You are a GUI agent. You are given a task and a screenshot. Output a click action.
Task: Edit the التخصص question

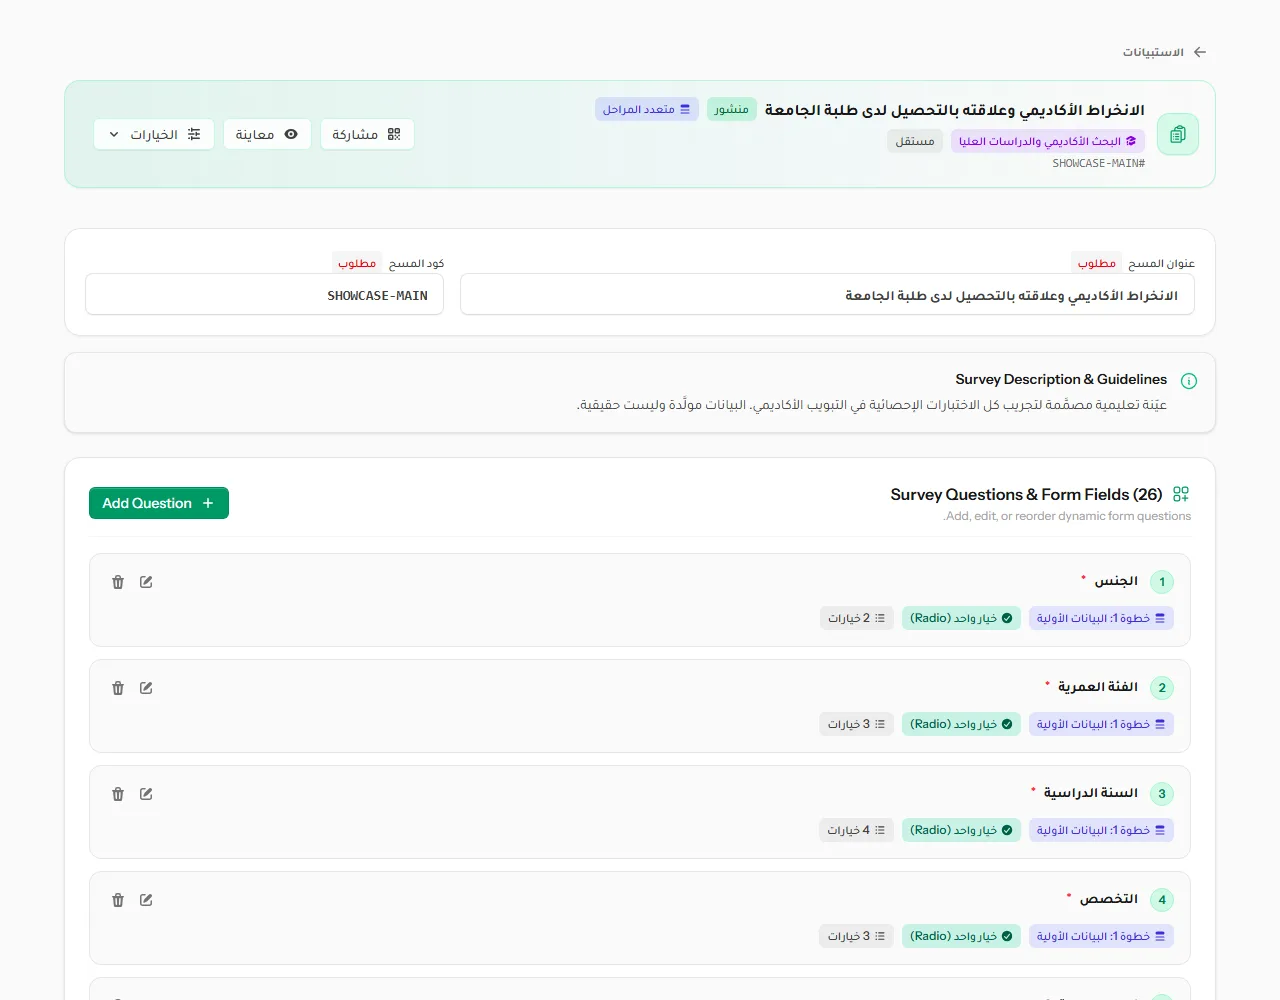coord(146,900)
